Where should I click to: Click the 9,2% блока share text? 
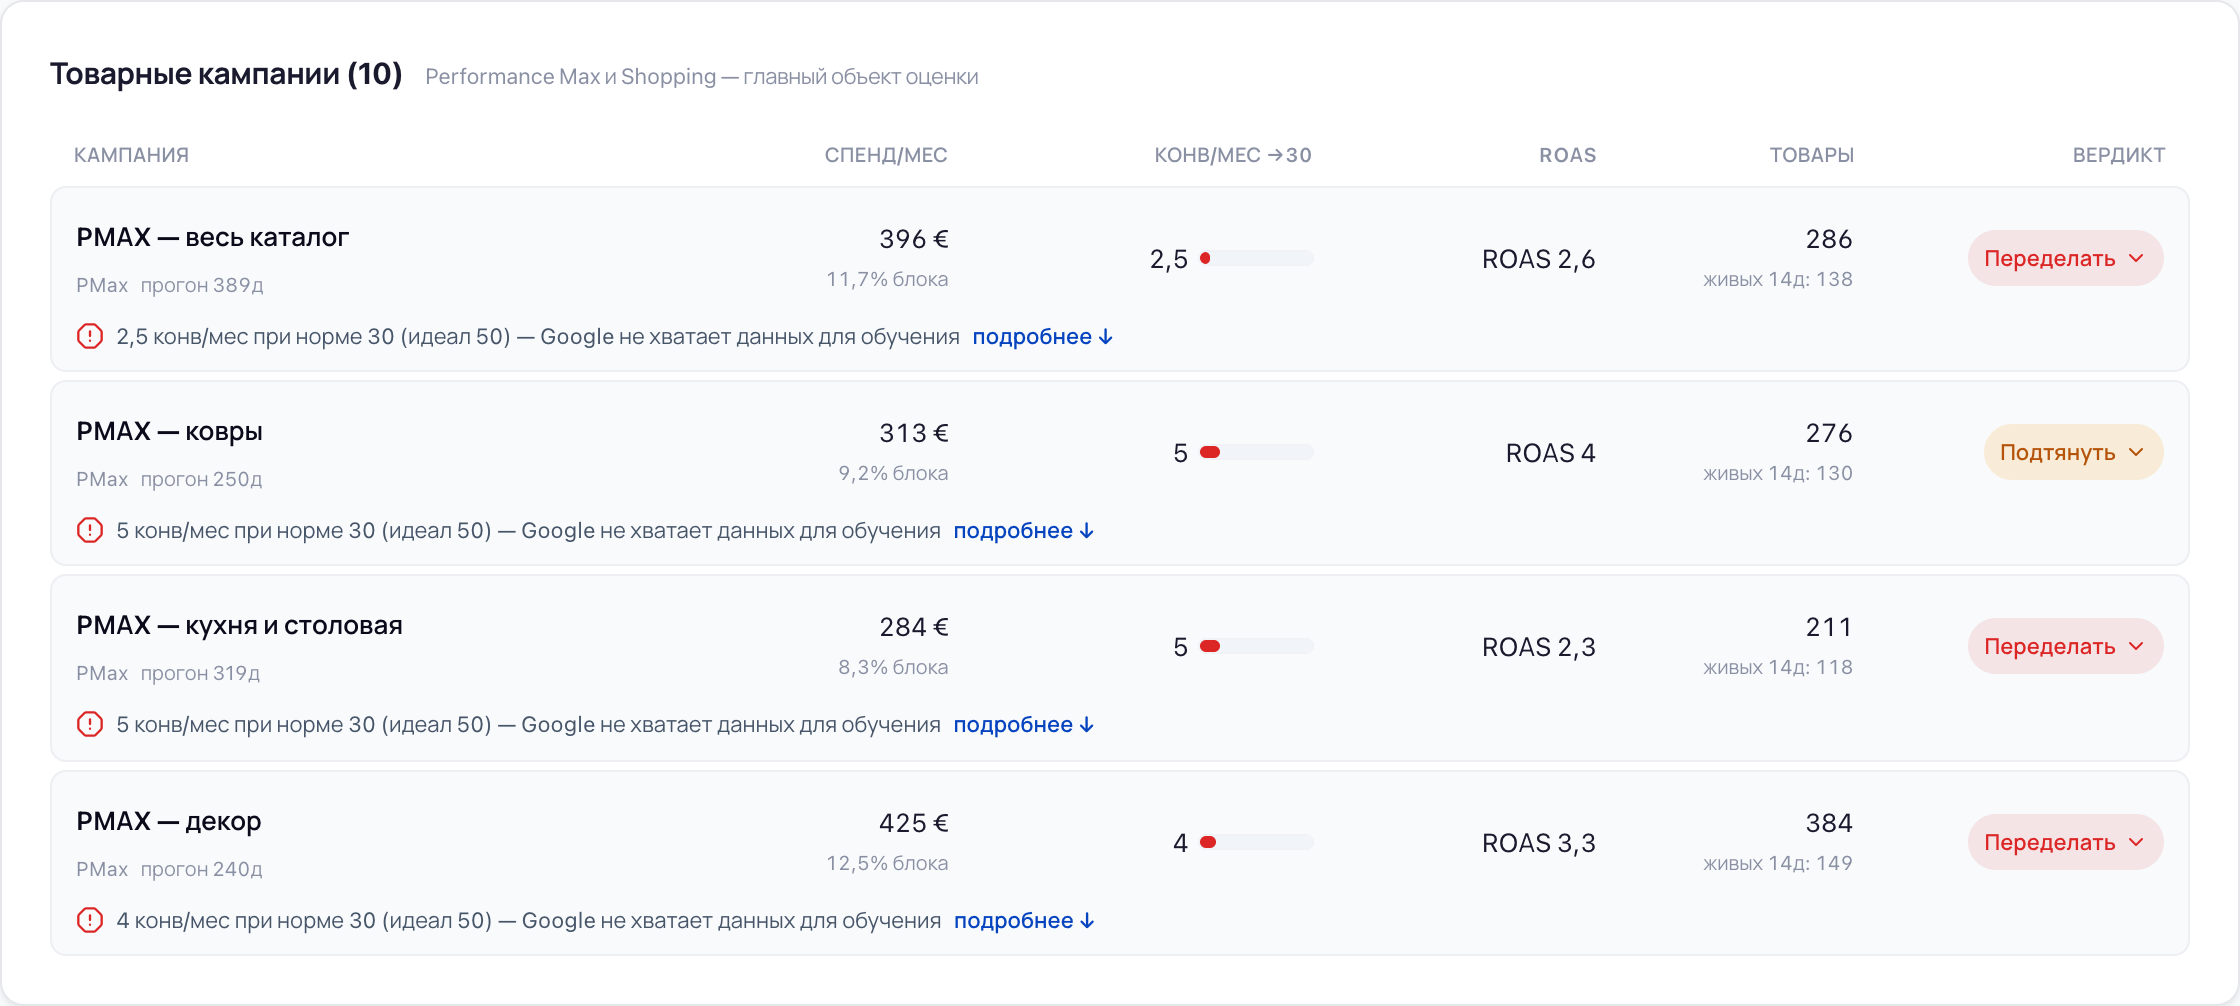tap(893, 473)
